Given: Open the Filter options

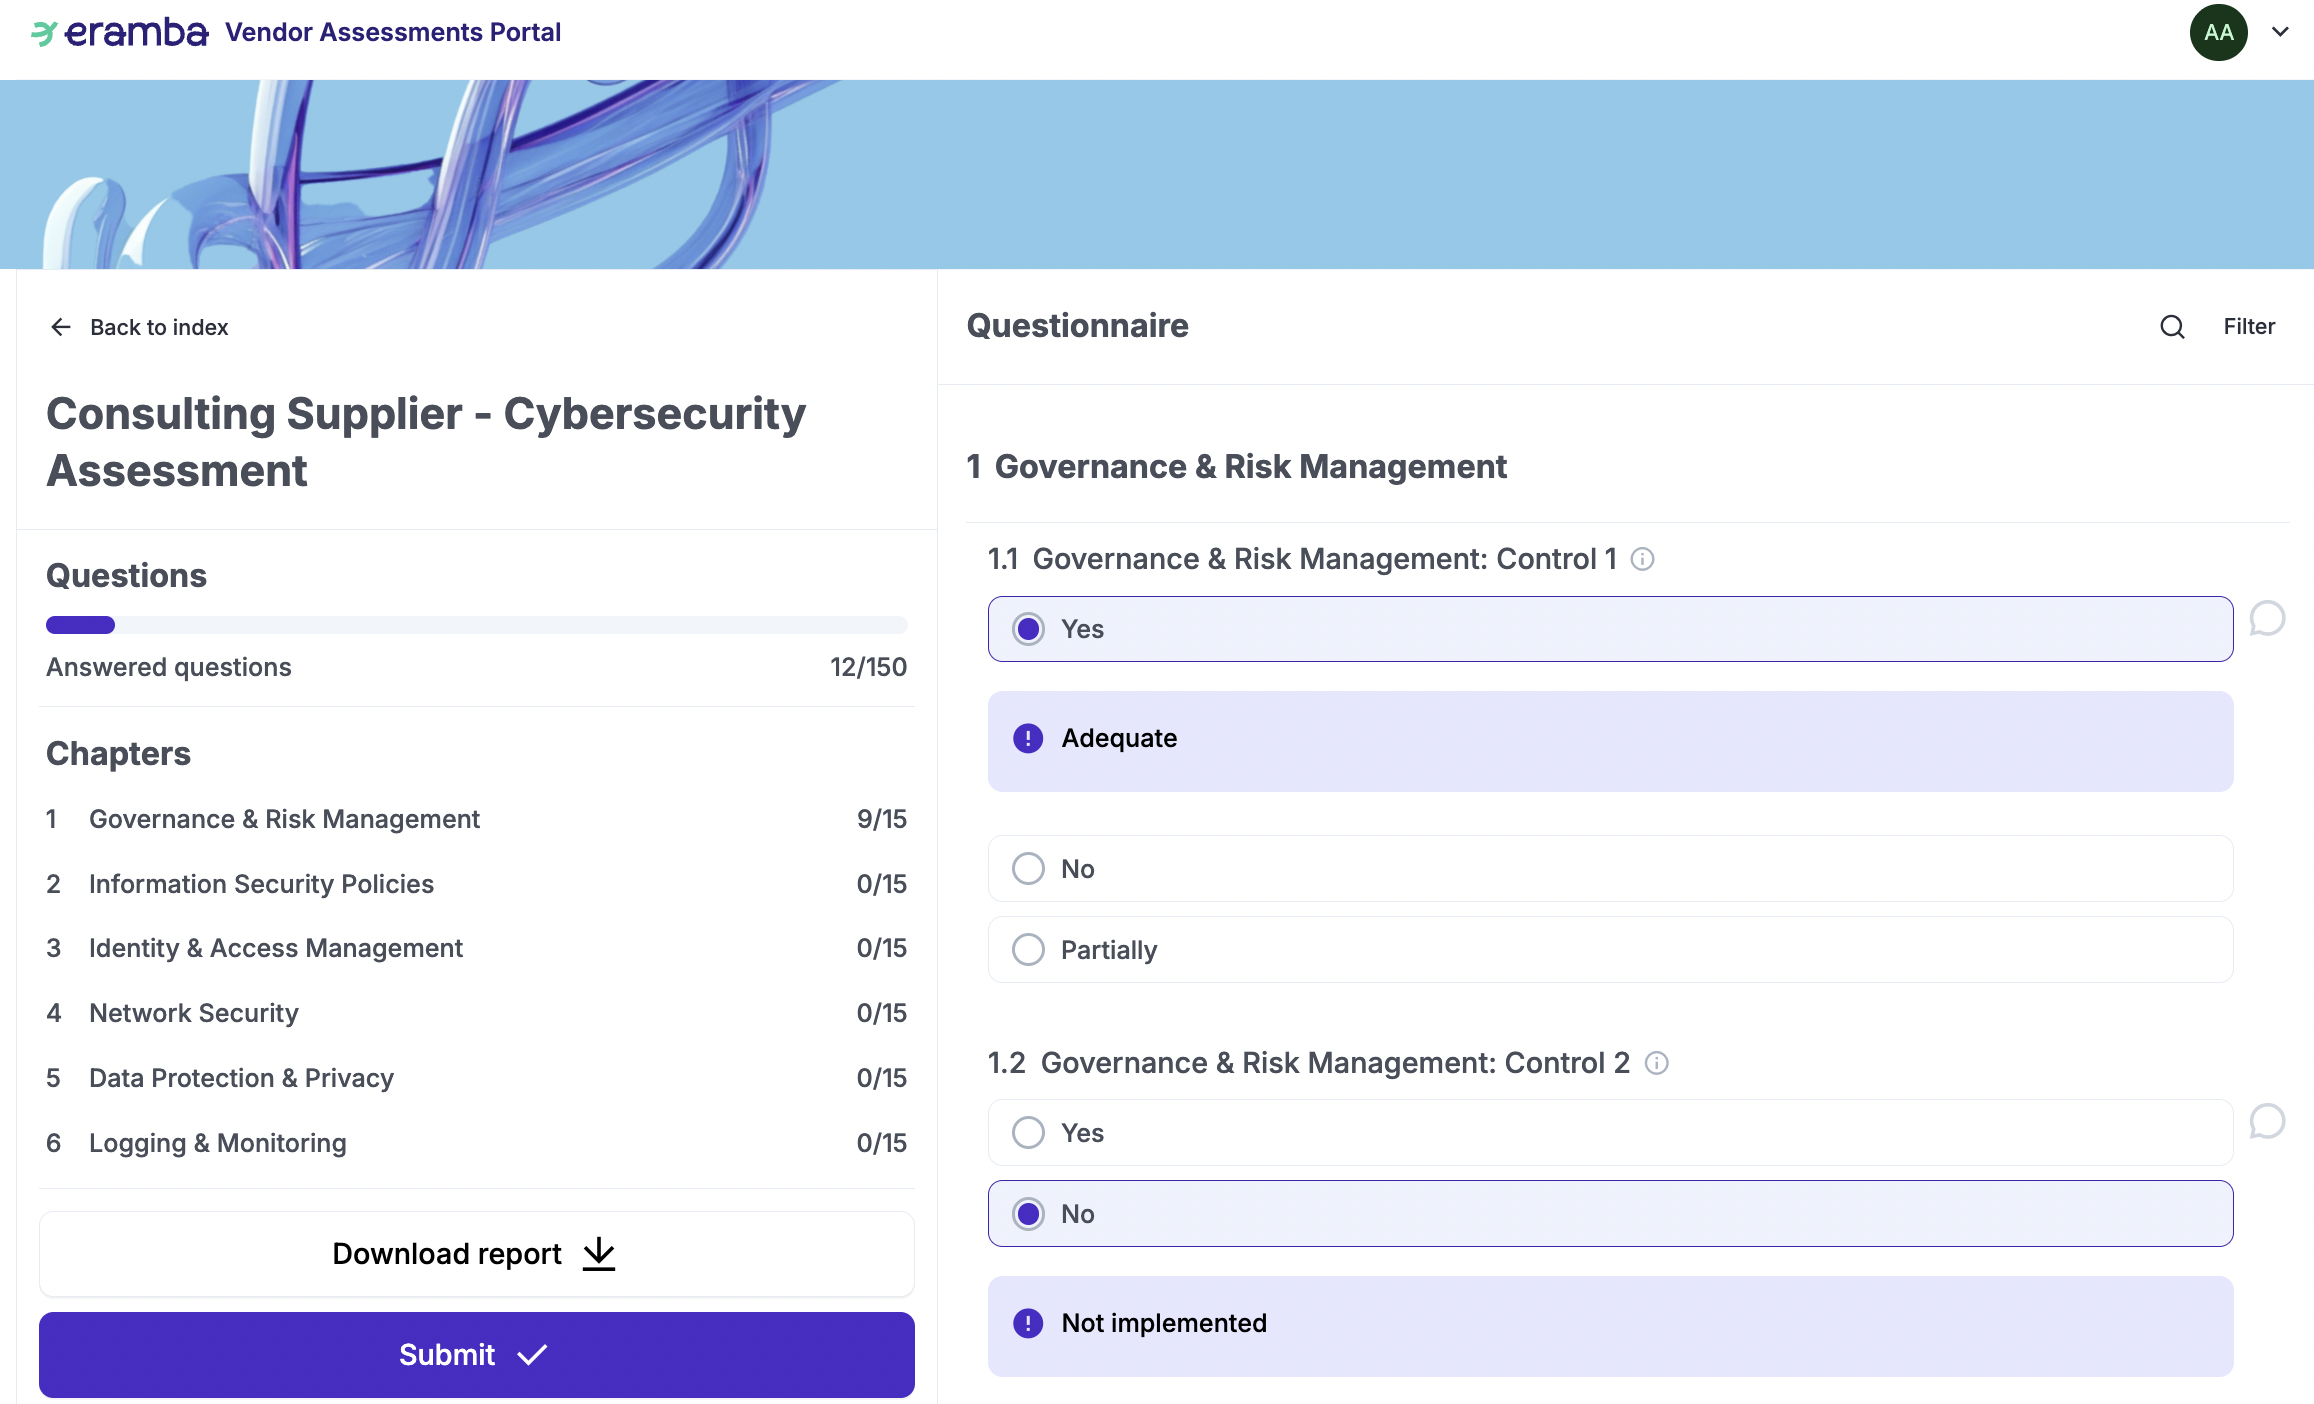Looking at the screenshot, I should point(2248,327).
